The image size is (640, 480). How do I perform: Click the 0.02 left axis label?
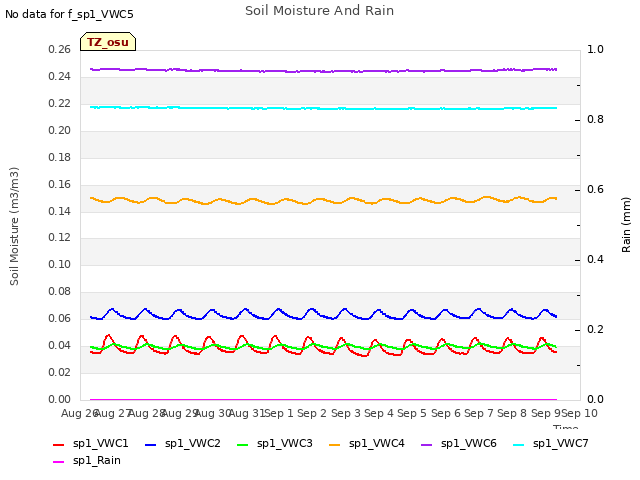(x=60, y=372)
